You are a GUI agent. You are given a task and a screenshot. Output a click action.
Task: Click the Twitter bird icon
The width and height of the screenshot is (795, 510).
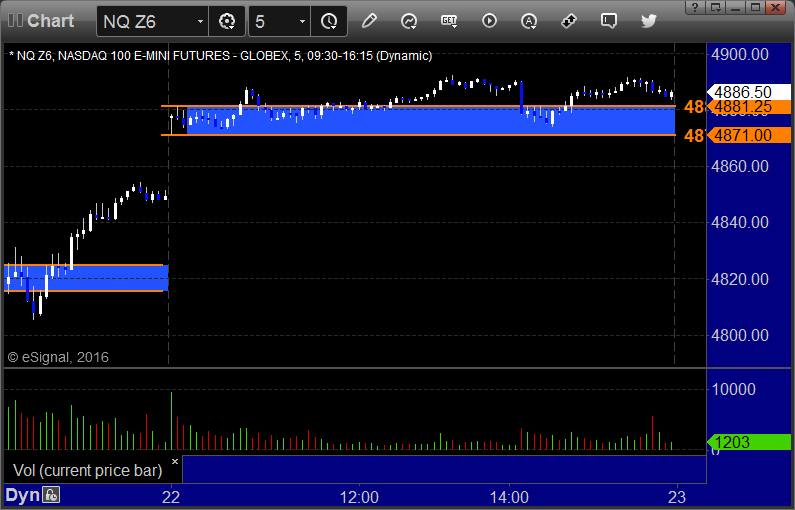[648, 21]
